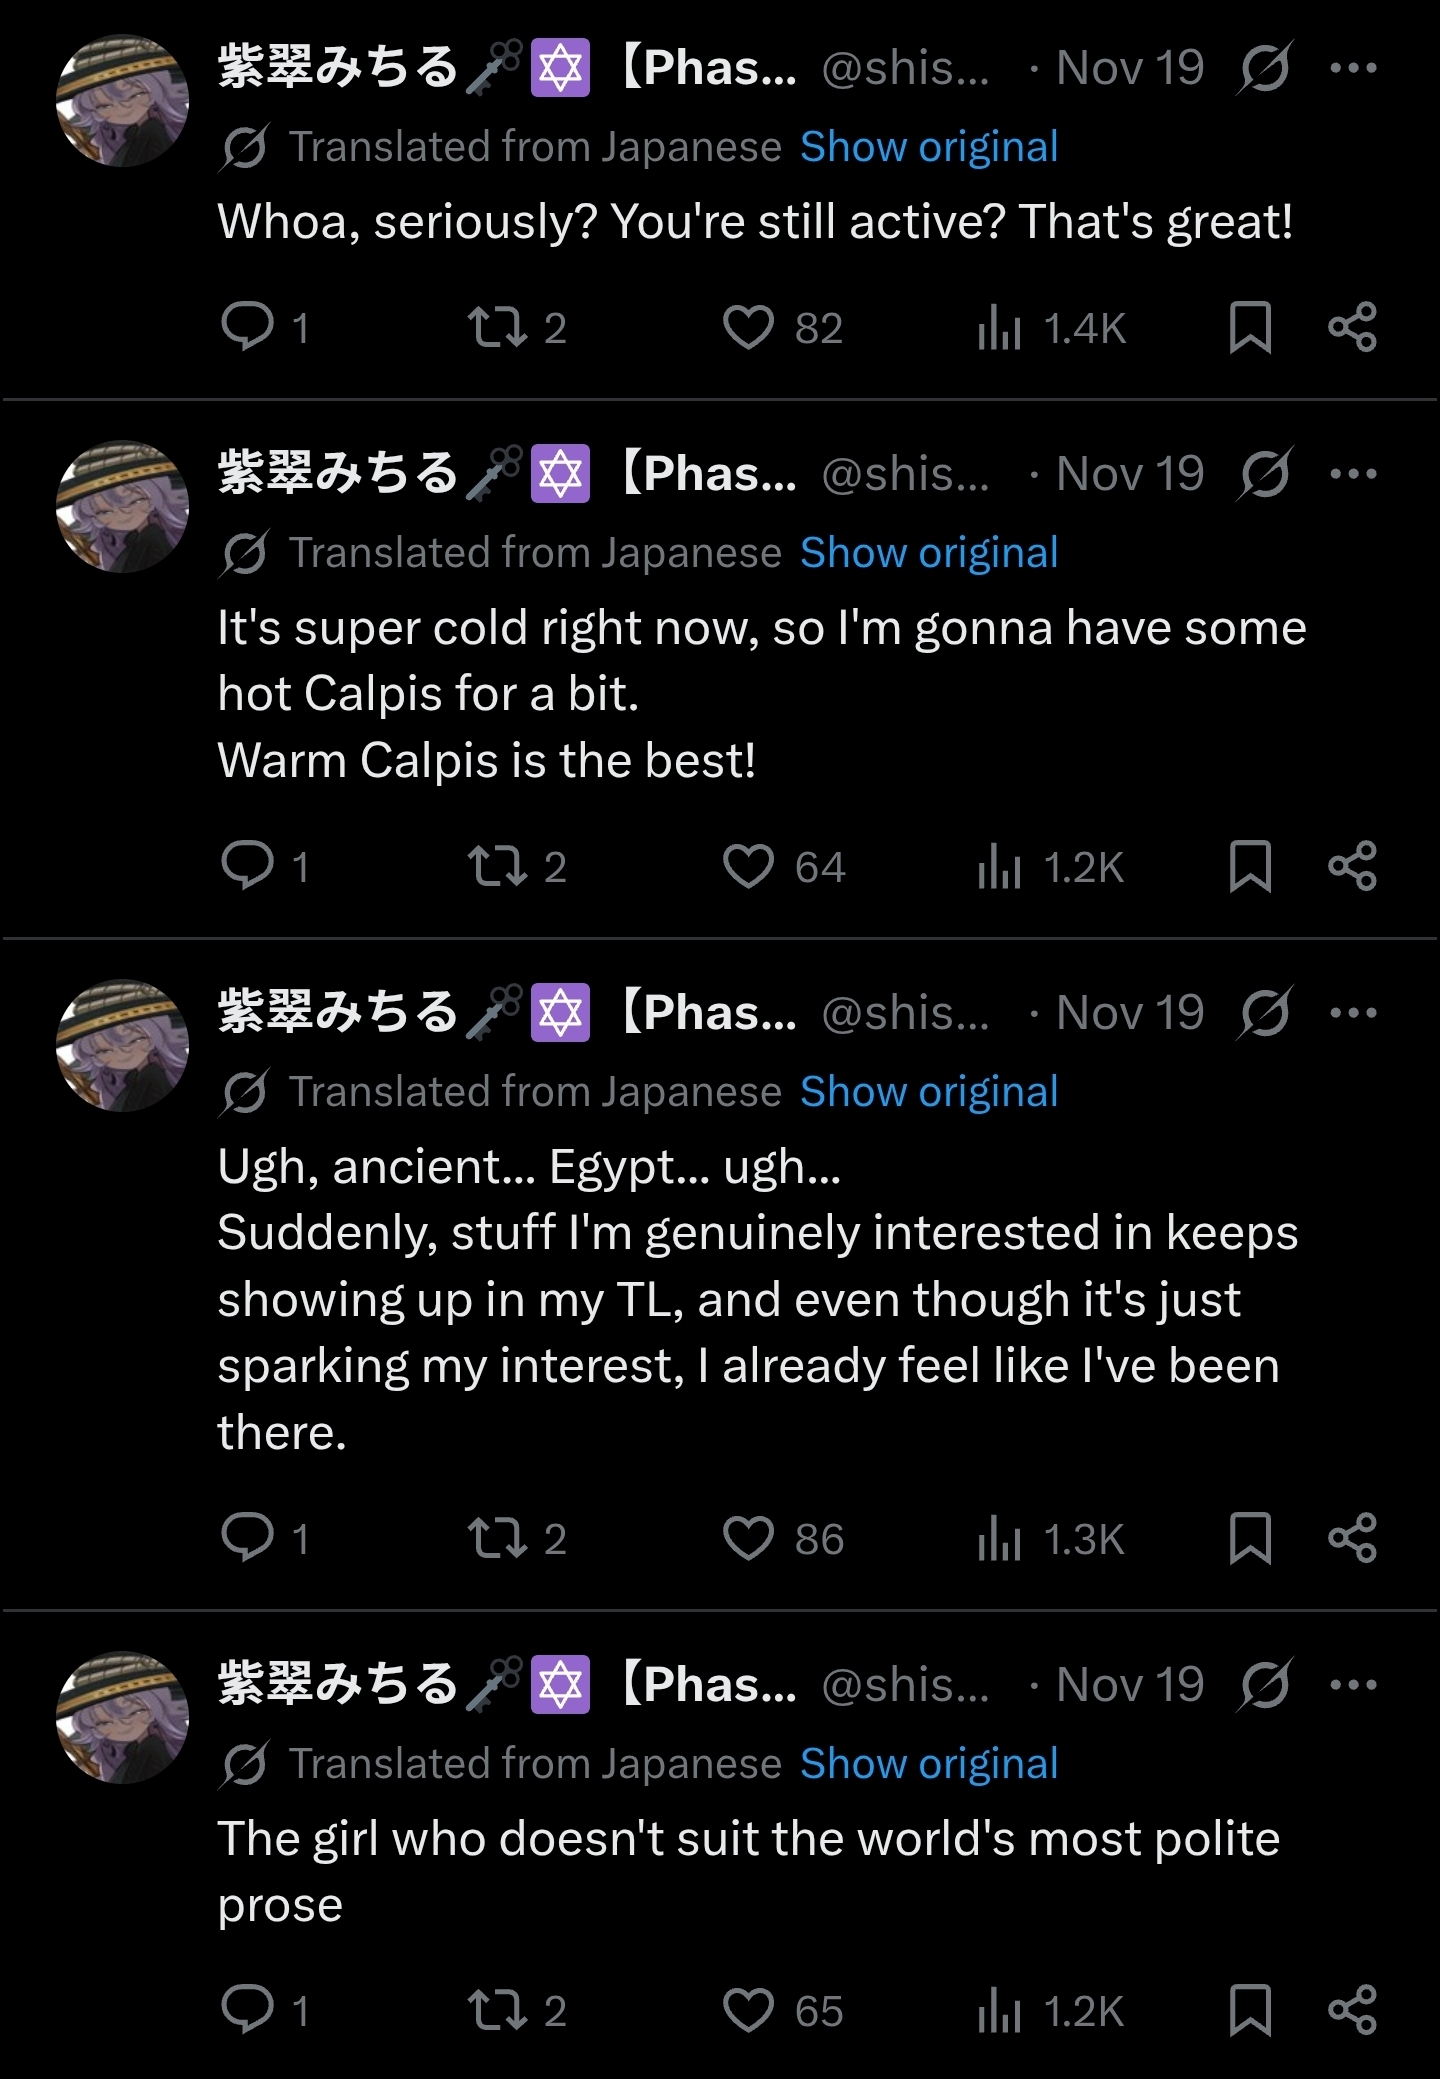This screenshot has width=1440, height=2079.
Task: Toggle bookmark on the ancient Egypt tweet
Action: coord(1250,1538)
